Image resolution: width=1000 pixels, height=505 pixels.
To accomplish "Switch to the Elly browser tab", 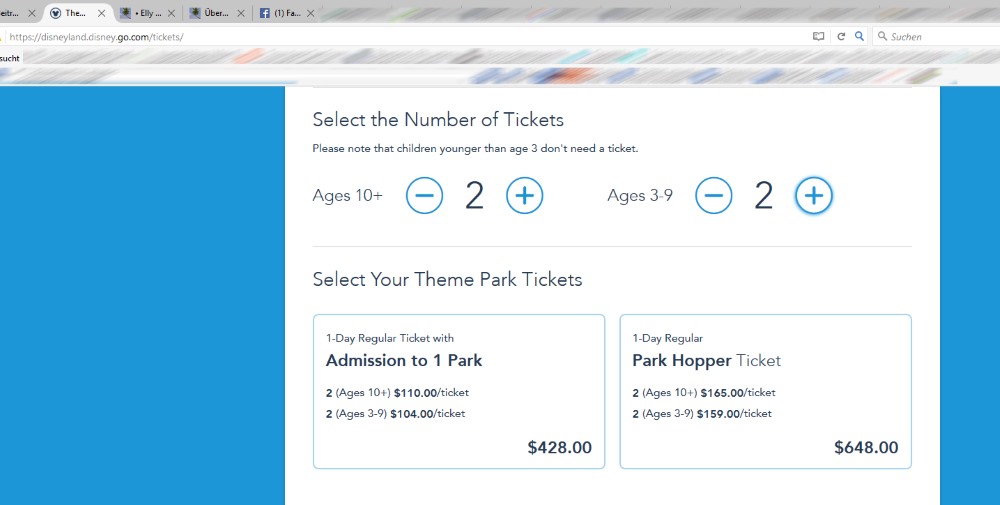I will click(x=147, y=14).
